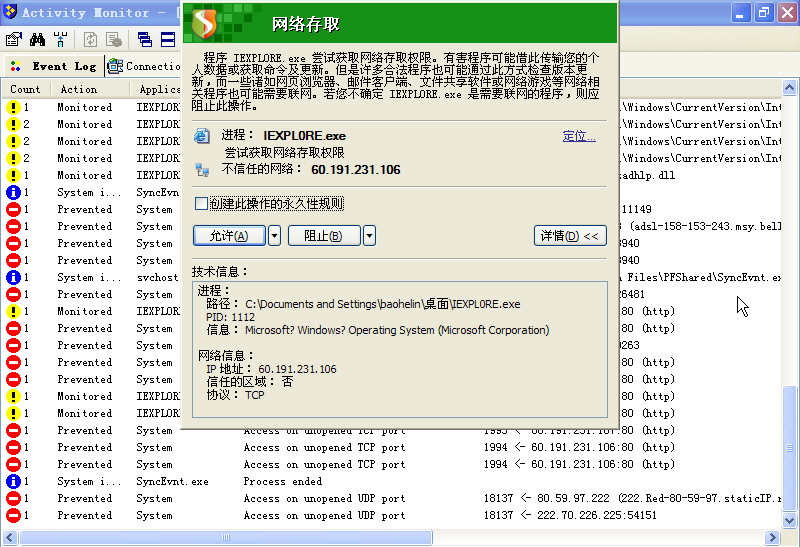This screenshot has height=547, width=800.
Task: Click the IEXPLORE.exe path in technical info
Action: click(383, 304)
